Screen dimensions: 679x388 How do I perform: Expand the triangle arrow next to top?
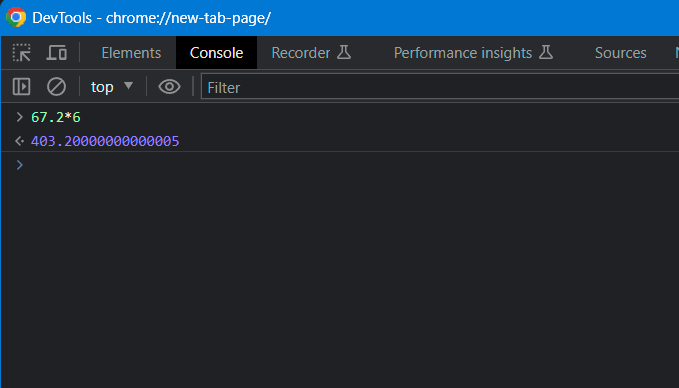[128, 86]
